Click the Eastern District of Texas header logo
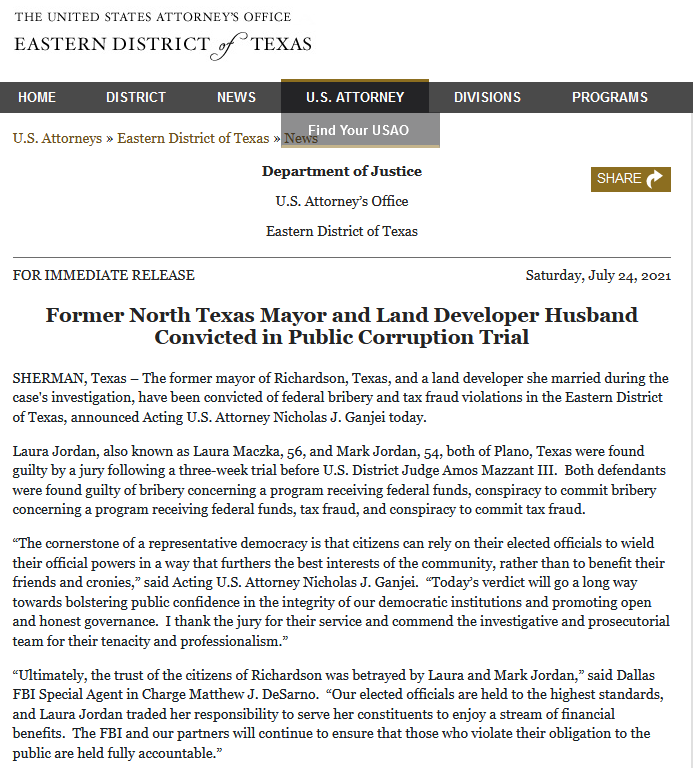Screen dimensions: 693x768 point(163,45)
